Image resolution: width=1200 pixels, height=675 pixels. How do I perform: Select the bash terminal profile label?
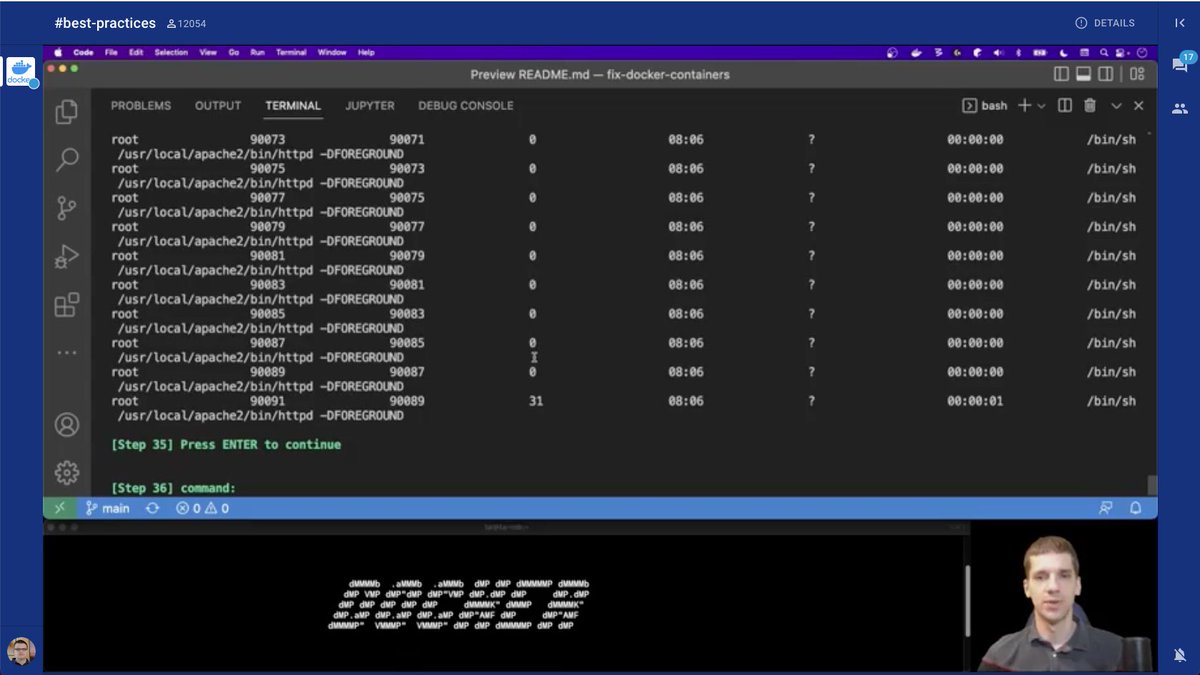985,105
